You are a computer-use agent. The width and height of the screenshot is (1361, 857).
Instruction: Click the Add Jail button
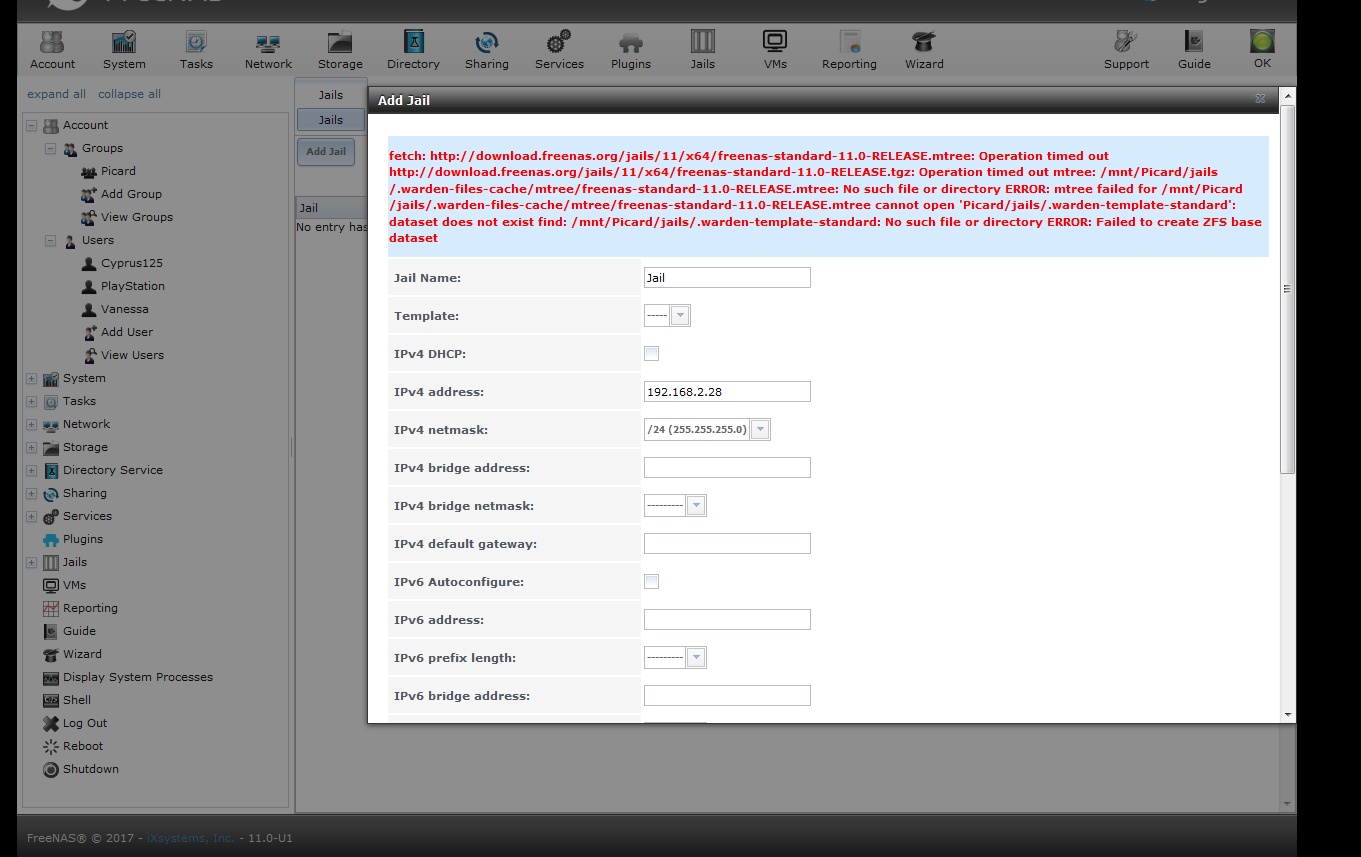click(x=326, y=152)
